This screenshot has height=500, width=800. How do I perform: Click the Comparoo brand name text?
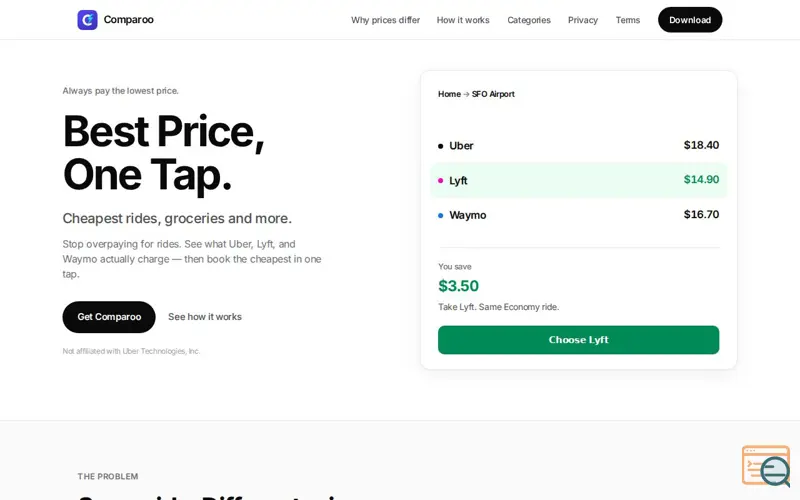(129, 19)
